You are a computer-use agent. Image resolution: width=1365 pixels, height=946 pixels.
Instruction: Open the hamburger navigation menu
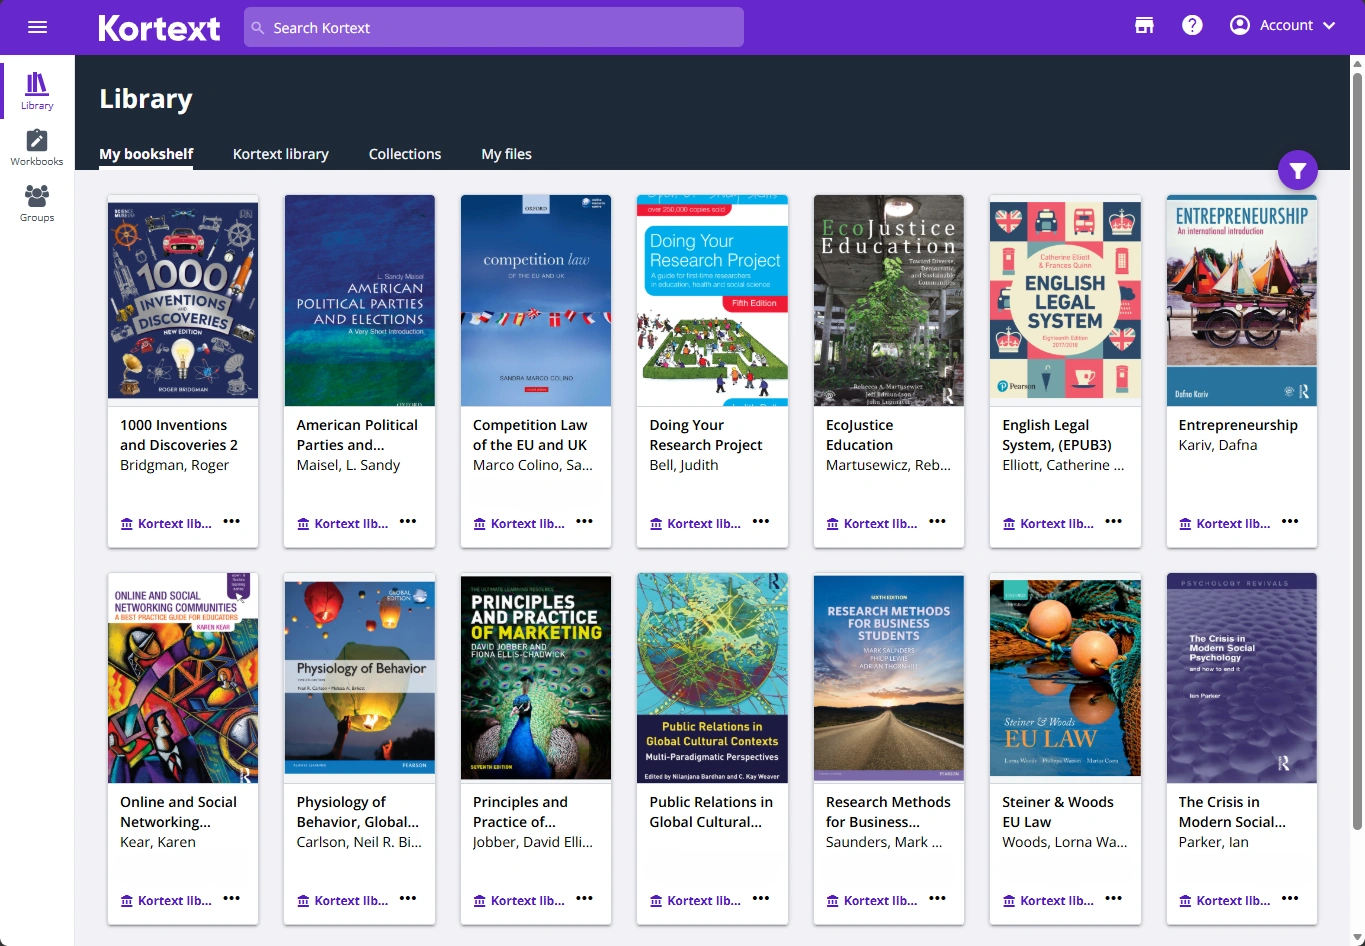[x=37, y=27]
